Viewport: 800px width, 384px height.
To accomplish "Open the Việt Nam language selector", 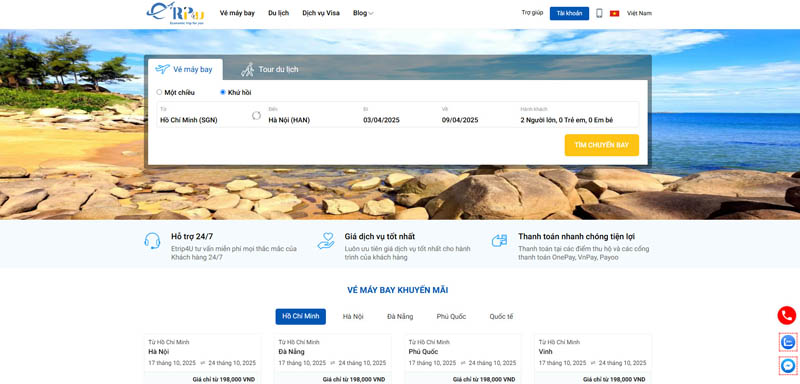I will coord(639,13).
